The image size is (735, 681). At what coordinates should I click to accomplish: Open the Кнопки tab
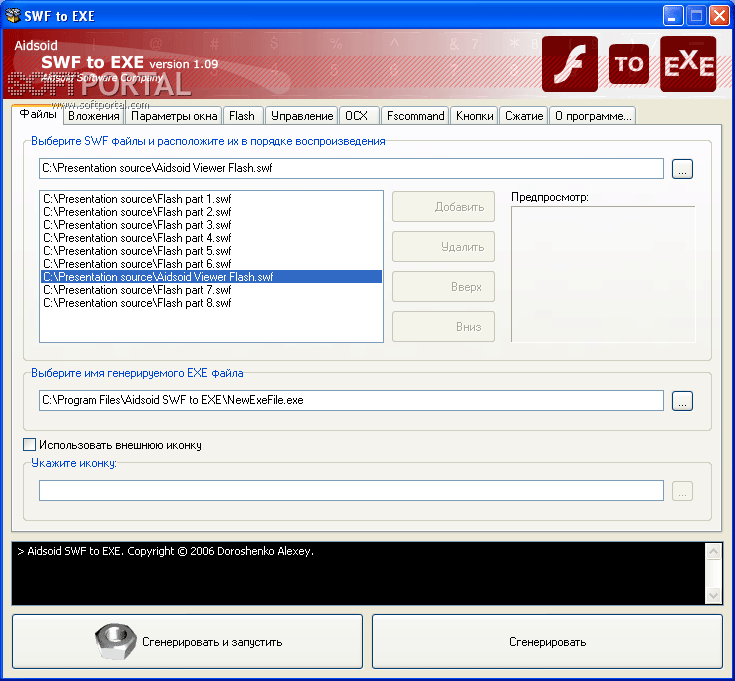(474, 116)
